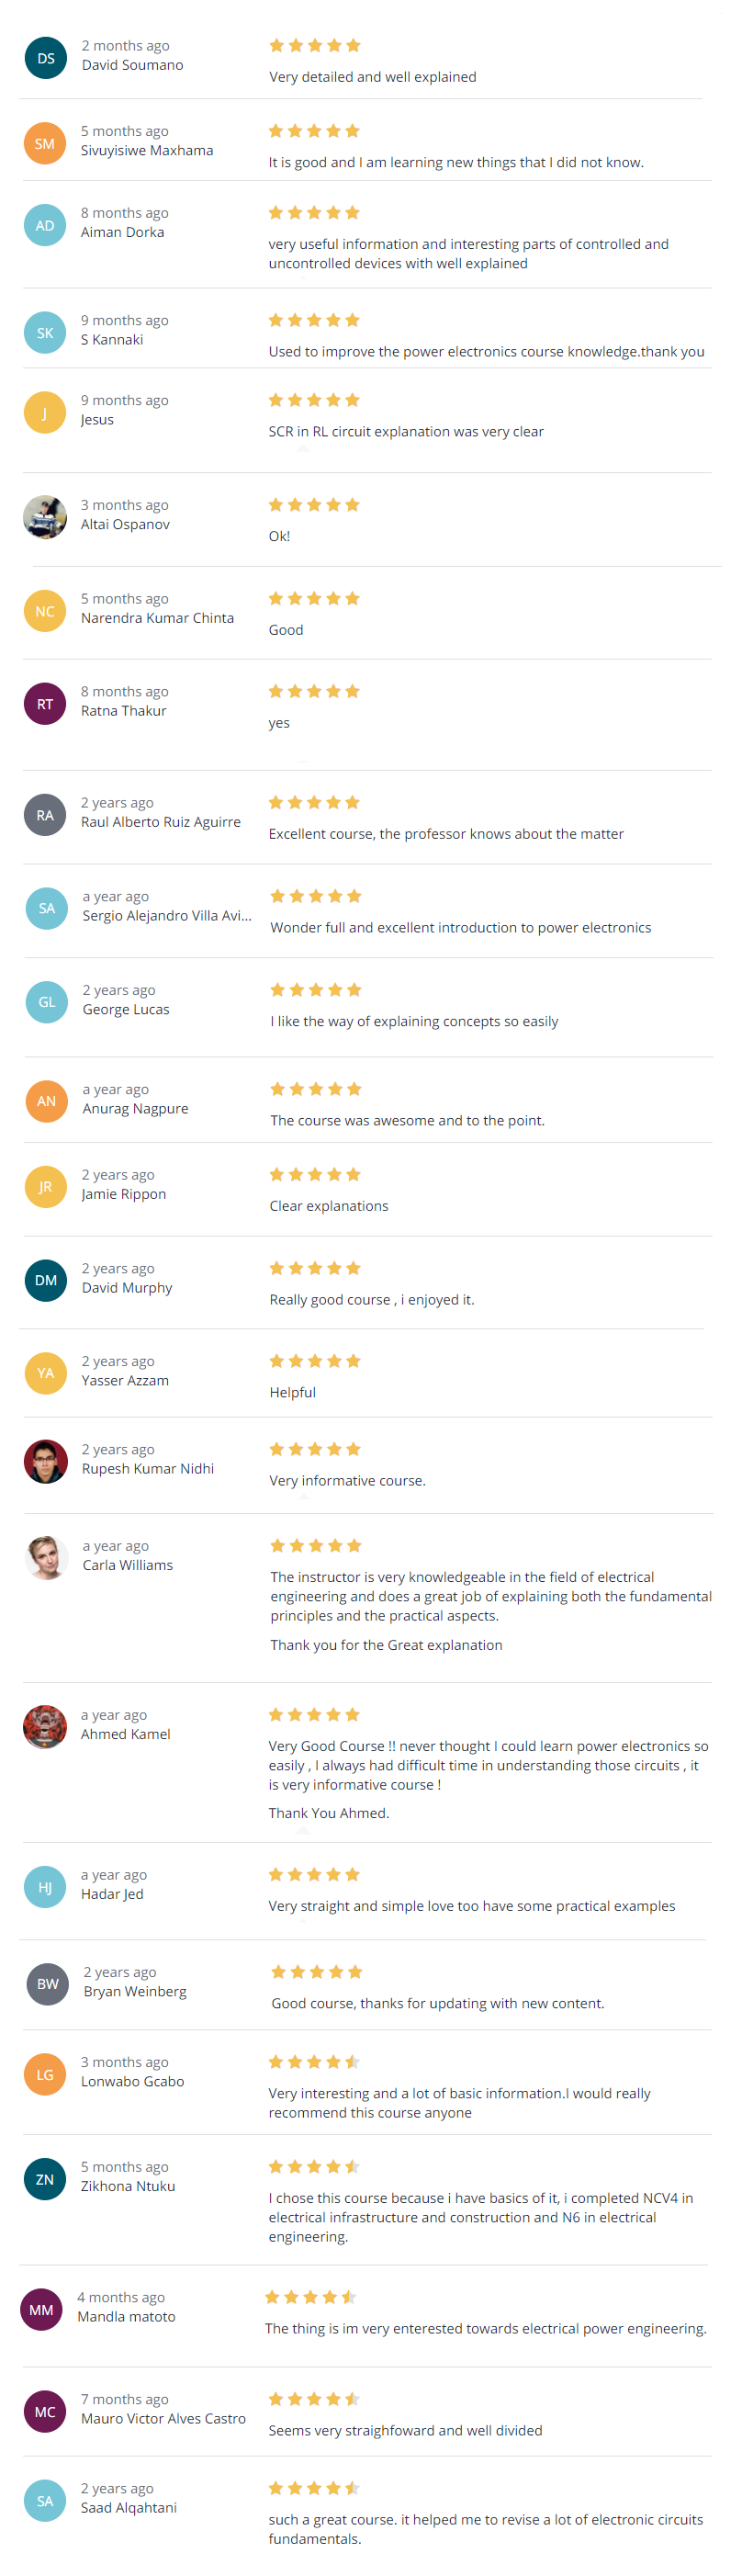The height and width of the screenshot is (2576, 742).
Task: Click Mauro Victor Alves Castro's star rating
Action: click(314, 2399)
